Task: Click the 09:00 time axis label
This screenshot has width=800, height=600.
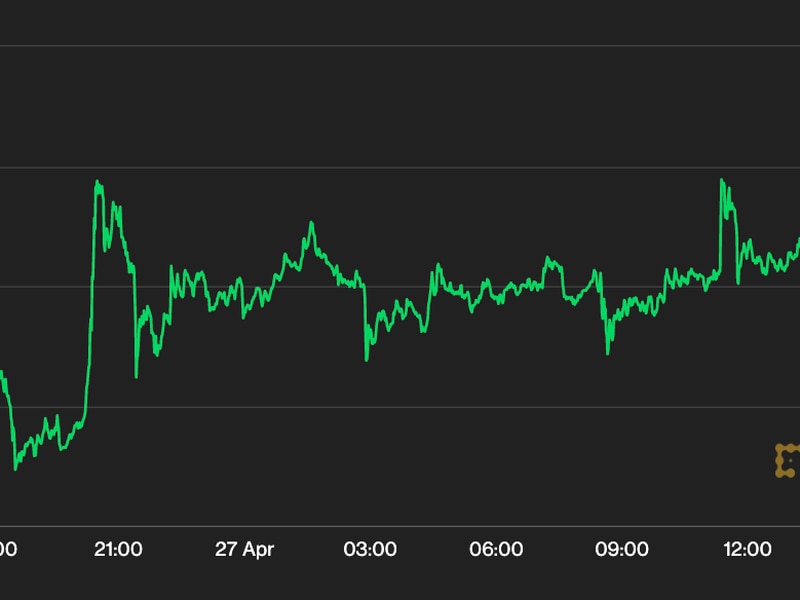Action: coord(622,549)
